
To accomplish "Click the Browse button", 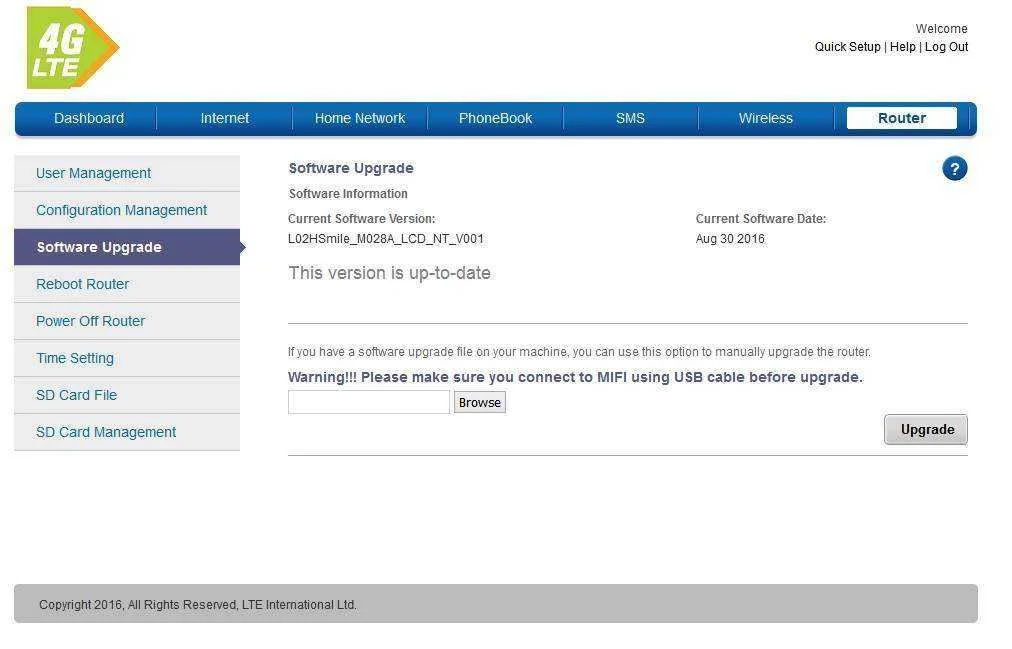I will pyautogui.click(x=480, y=403).
